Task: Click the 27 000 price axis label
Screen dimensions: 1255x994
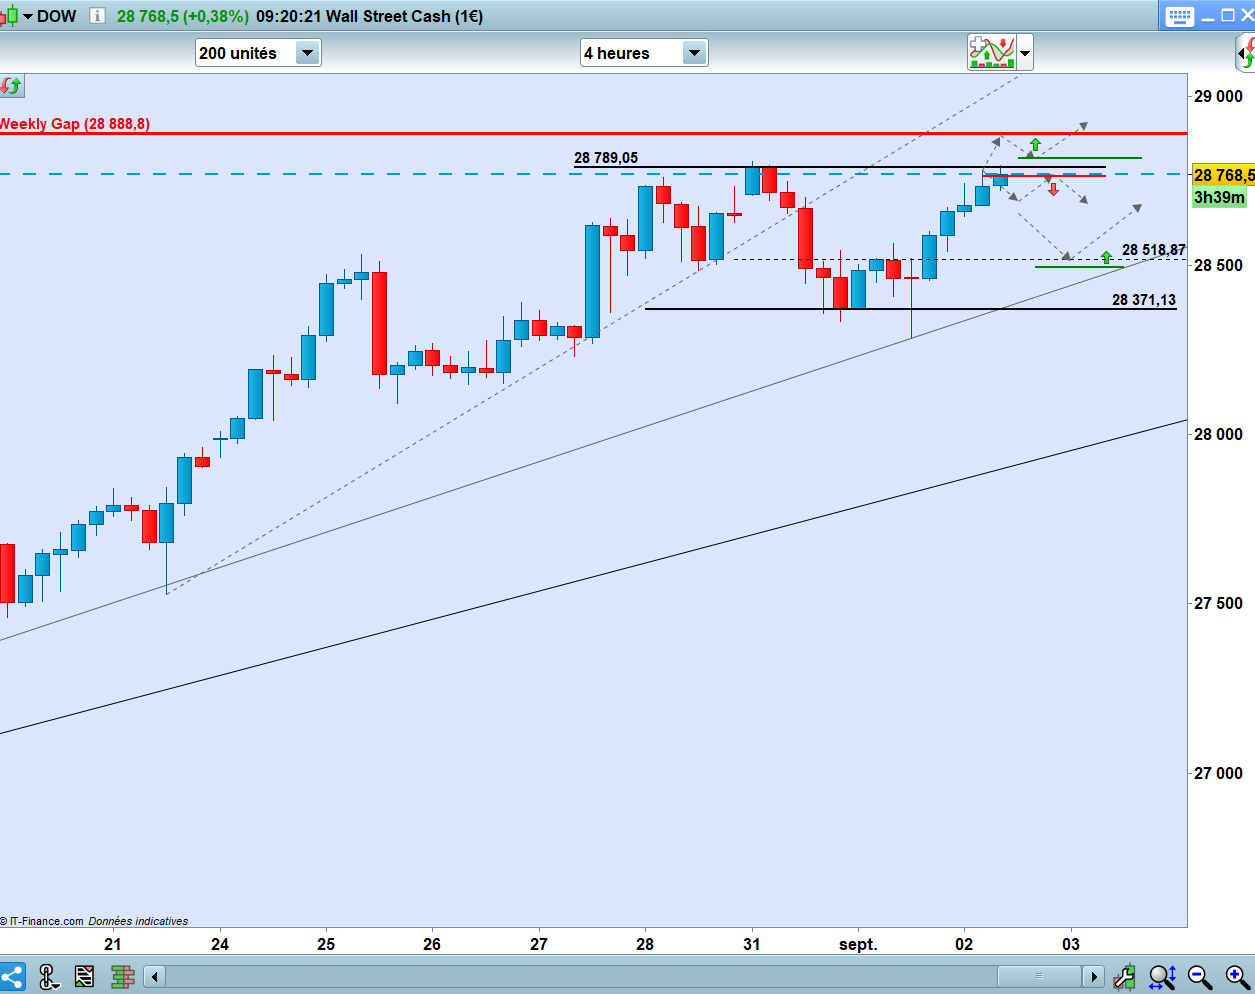Action: 1219,773
